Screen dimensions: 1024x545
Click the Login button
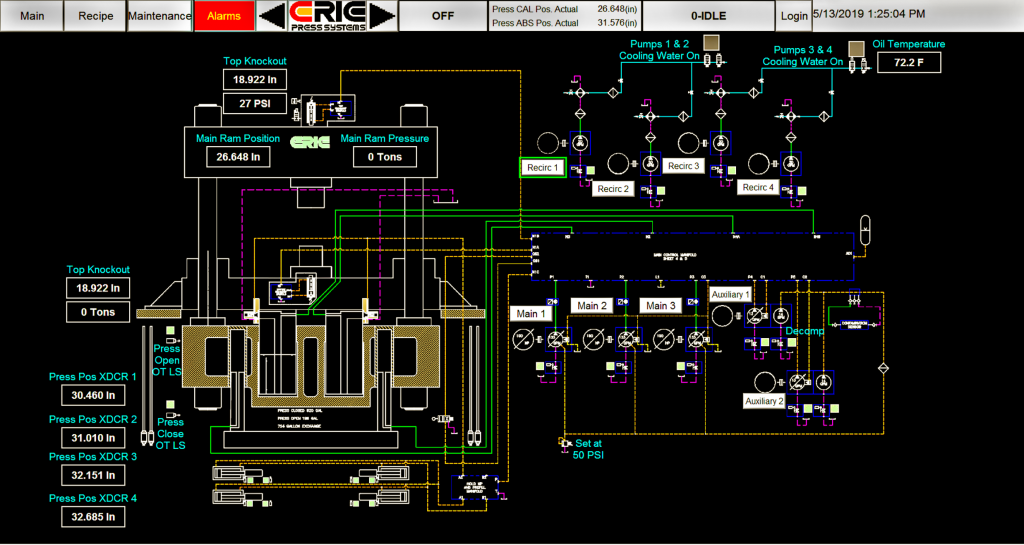click(794, 16)
